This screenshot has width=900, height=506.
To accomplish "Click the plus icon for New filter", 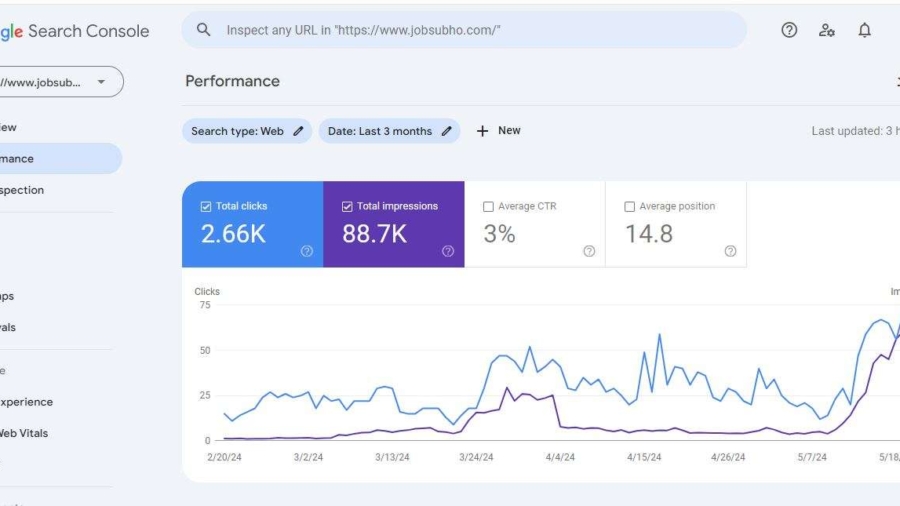I will (x=482, y=131).
